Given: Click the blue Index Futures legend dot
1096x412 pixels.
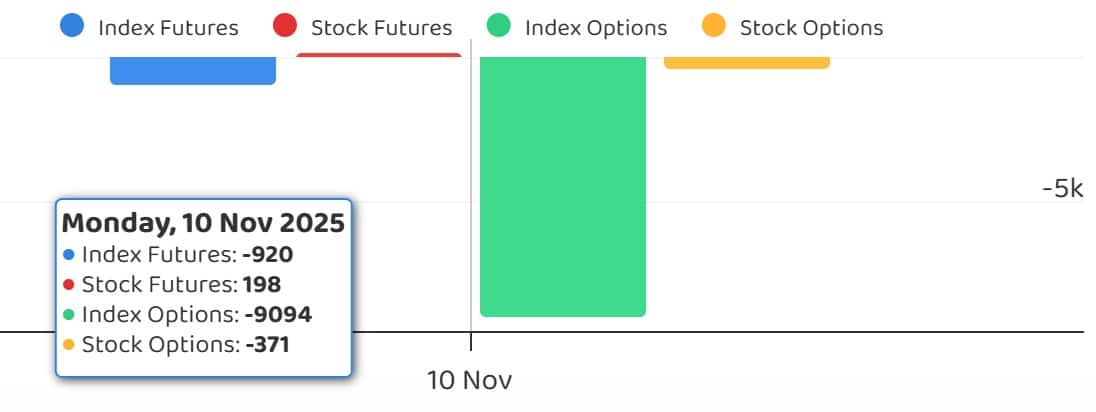Looking at the screenshot, I should (x=72, y=27).
